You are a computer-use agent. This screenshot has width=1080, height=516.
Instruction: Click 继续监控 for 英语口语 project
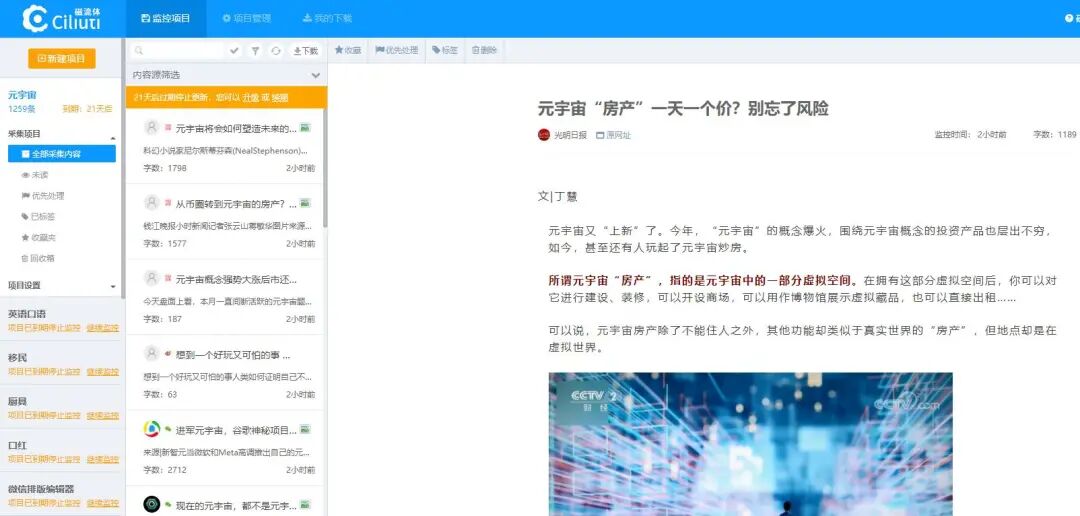[x=103, y=327]
